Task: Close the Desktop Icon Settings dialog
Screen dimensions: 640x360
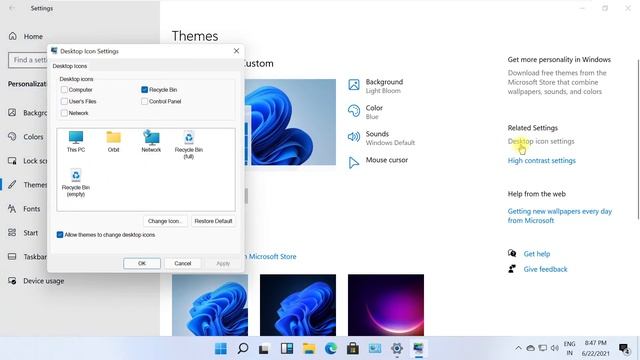Action: [236, 51]
